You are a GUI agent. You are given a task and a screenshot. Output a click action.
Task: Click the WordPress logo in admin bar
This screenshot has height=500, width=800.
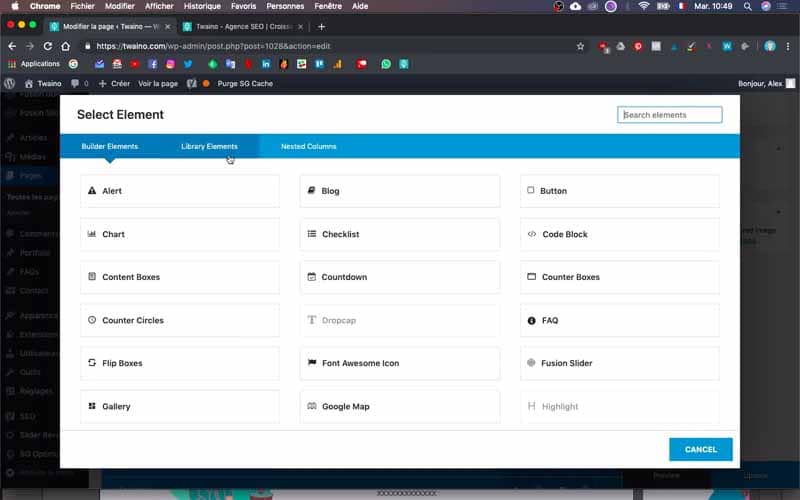click(10, 83)
